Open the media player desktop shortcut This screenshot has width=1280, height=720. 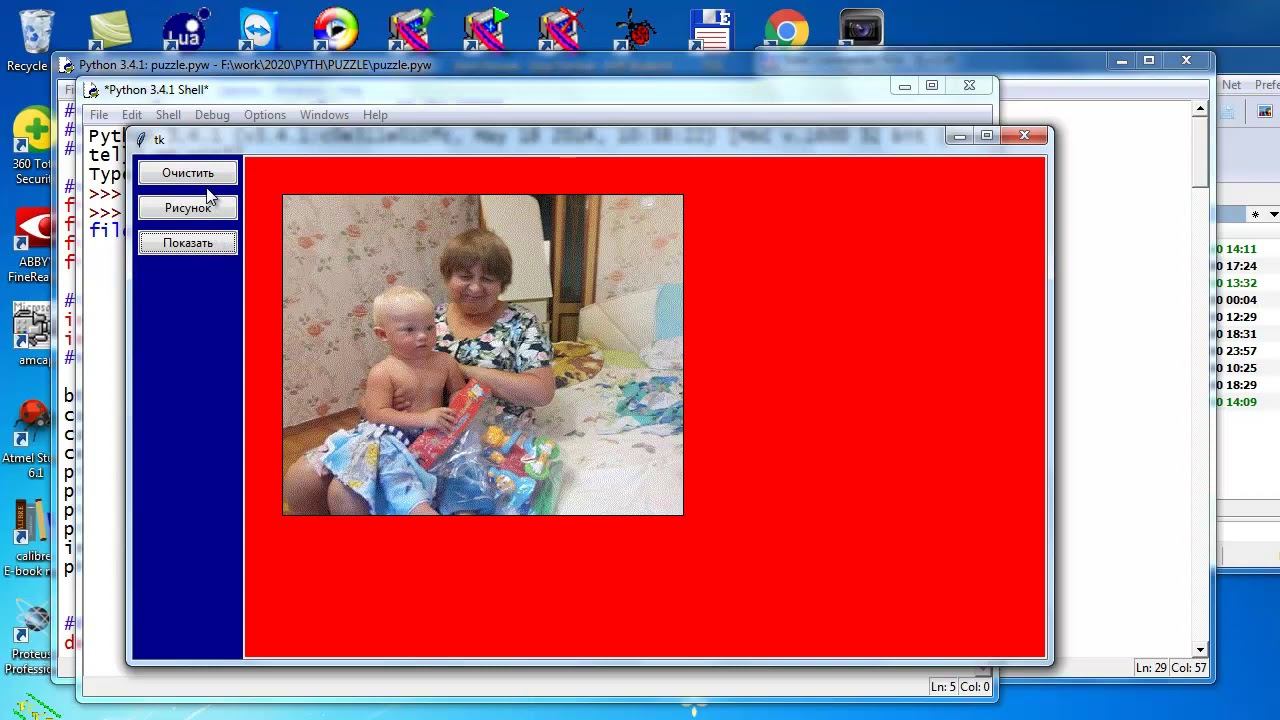pyautogui.click(x=335, y=30)
